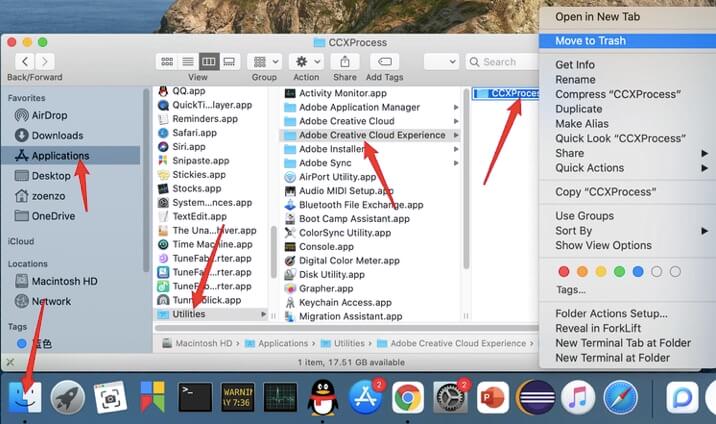Viewport: 716px width, 424px height.
Task: Open the Group dropdown in toolbar
Action: (x=265, y=62)
